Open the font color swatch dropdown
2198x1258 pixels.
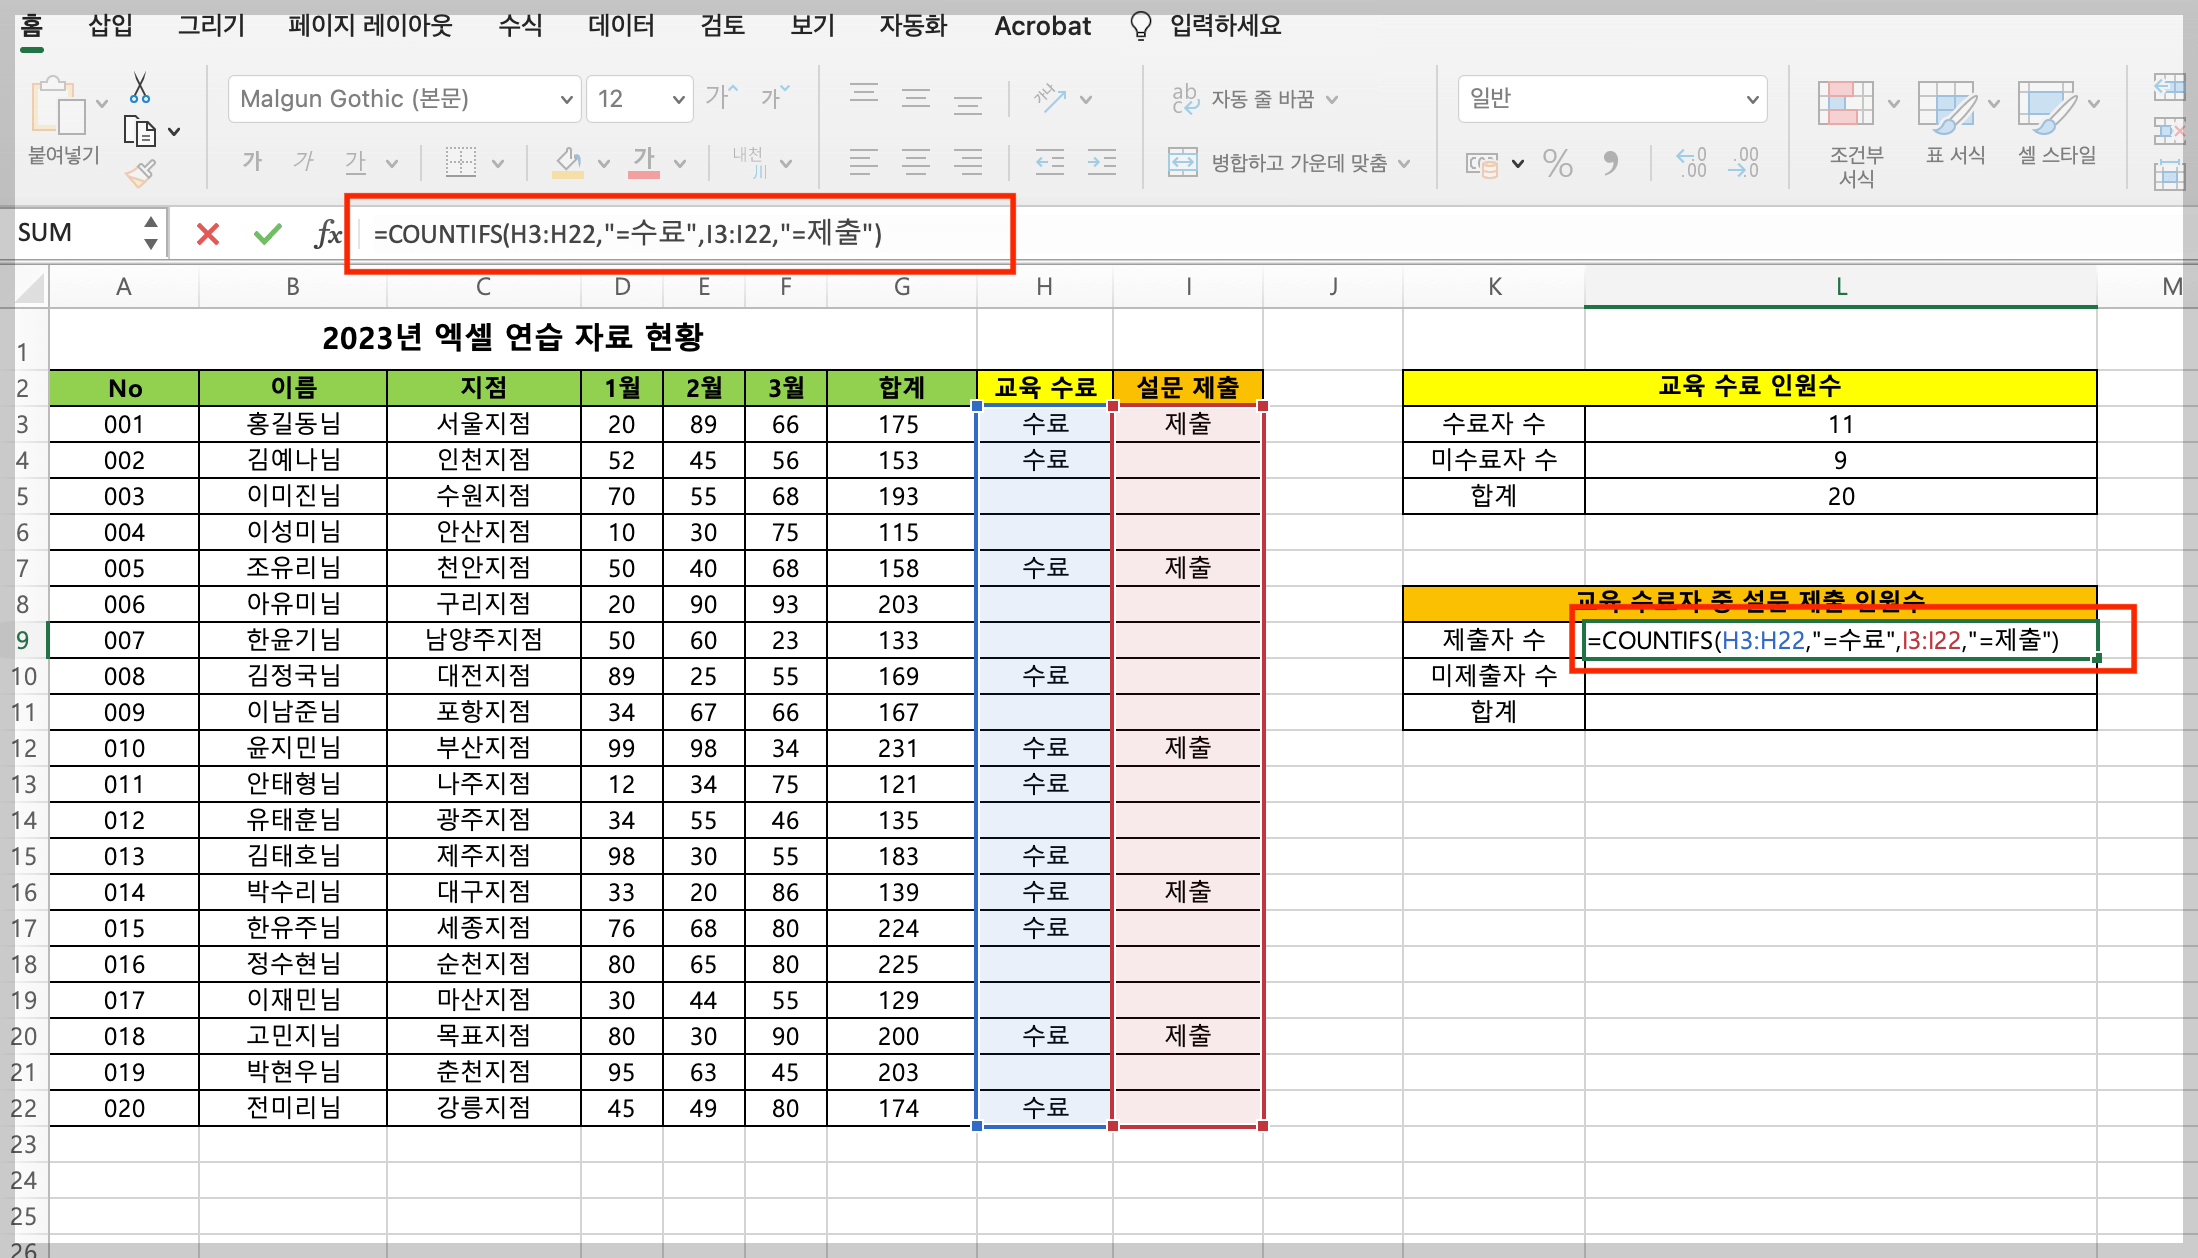pos(680,163)
